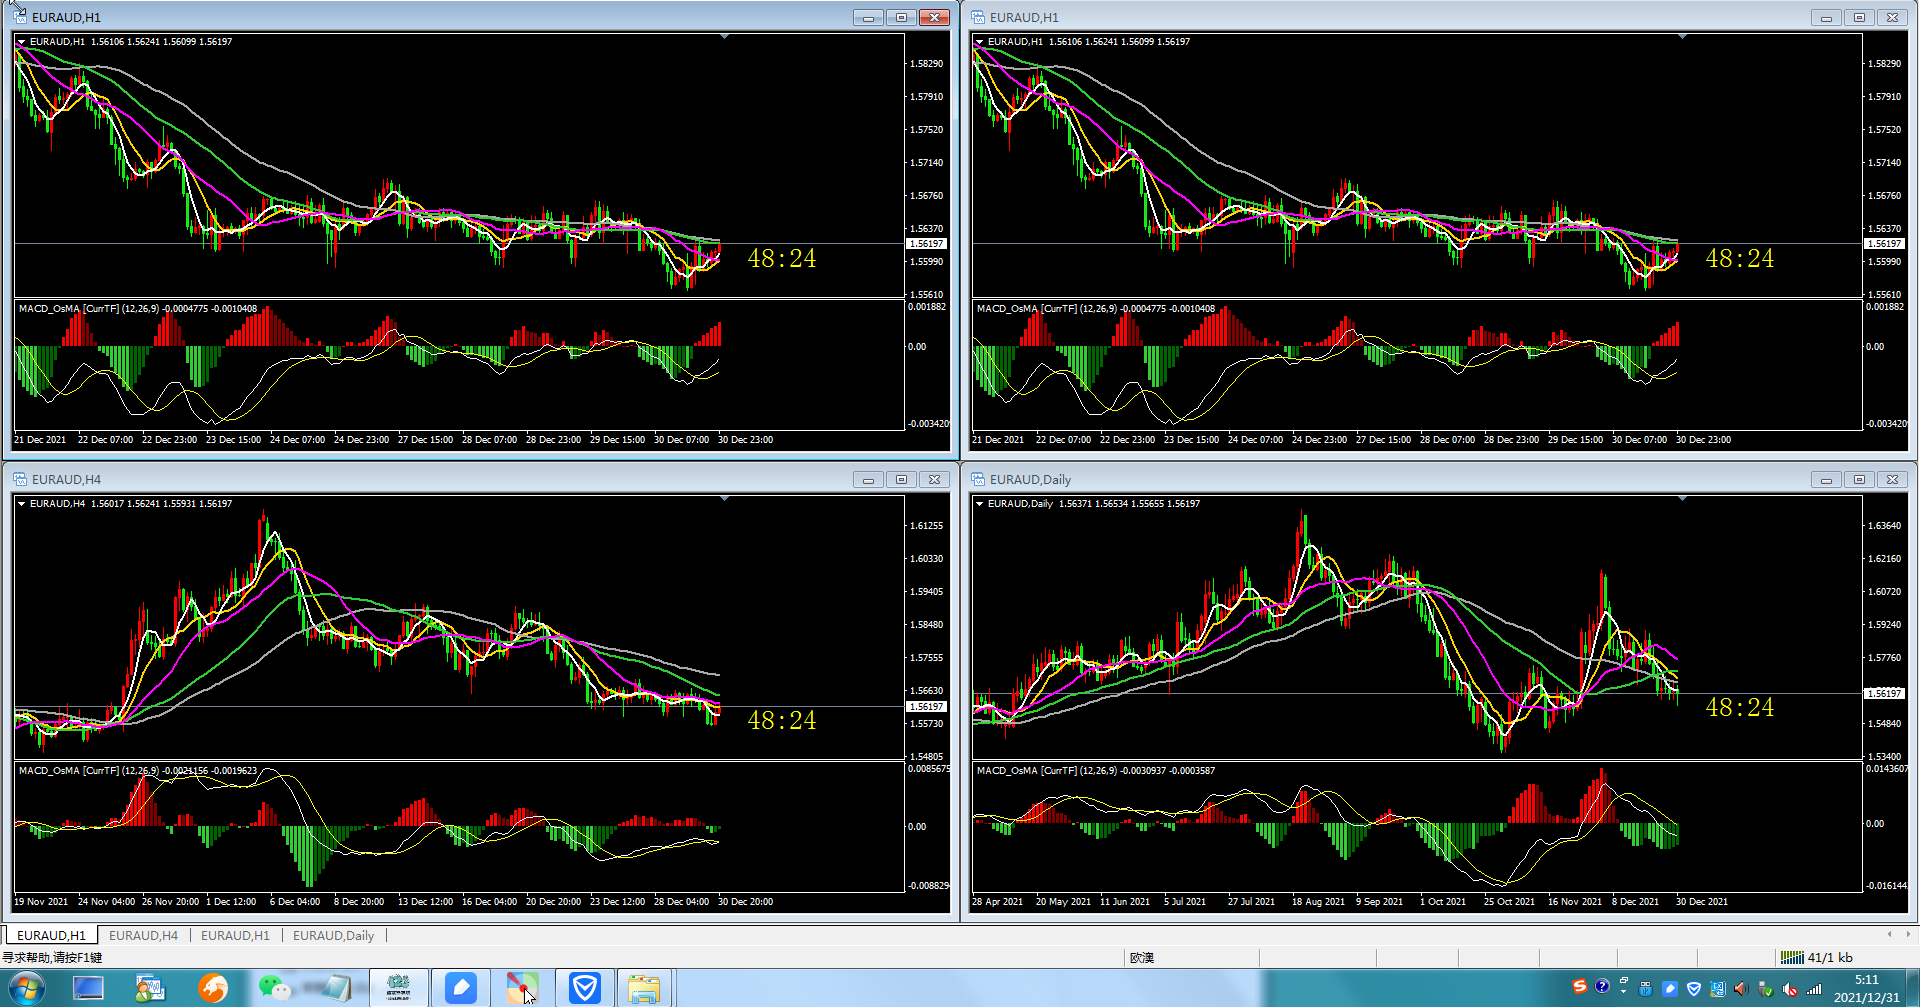Switch to the EURAUD,H4 chart tab
The width and height of the screenshot is (1920, 1007).
tap(143, 936)
